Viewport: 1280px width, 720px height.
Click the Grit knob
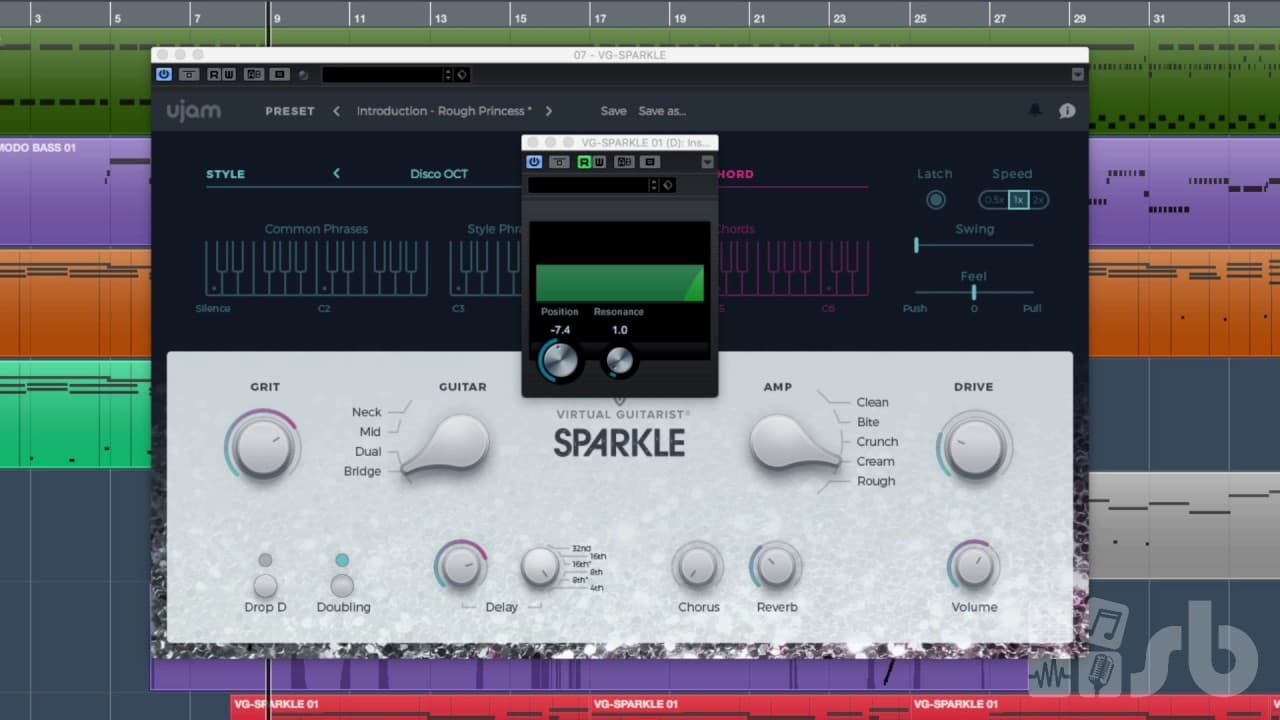(263, 447)
